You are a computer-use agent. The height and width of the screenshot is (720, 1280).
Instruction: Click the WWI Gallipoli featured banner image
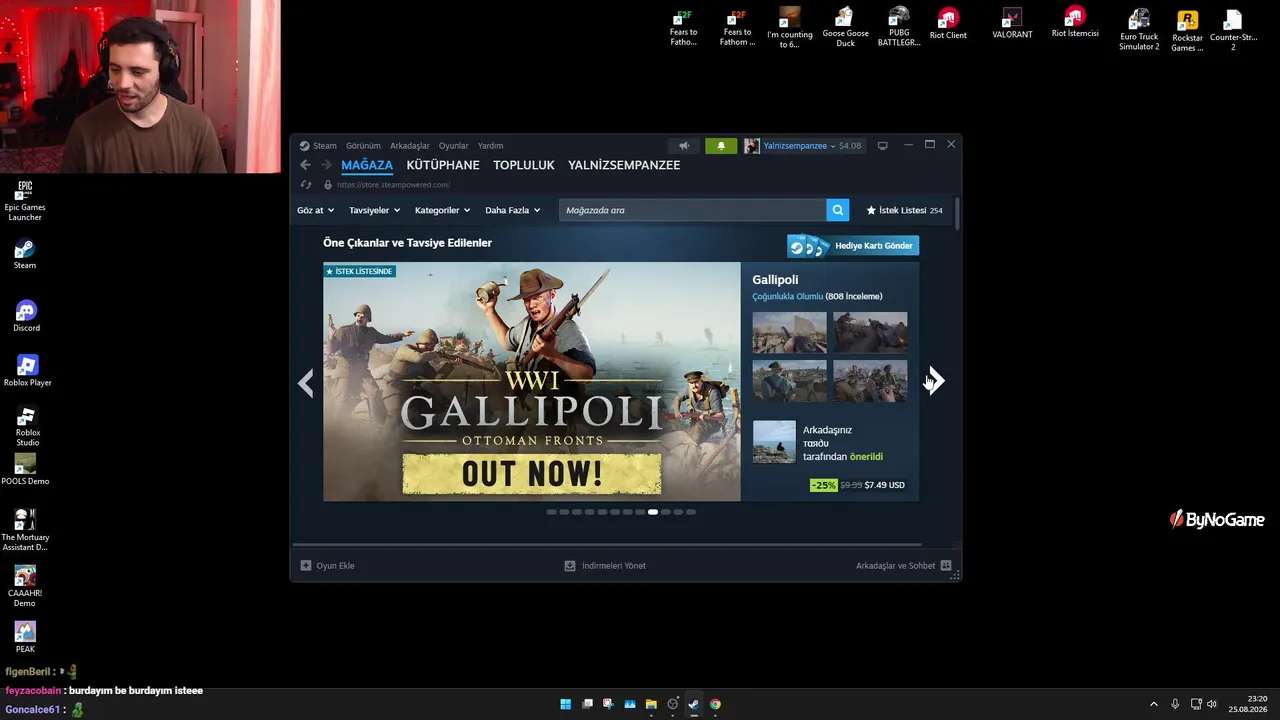click(532, 382)
